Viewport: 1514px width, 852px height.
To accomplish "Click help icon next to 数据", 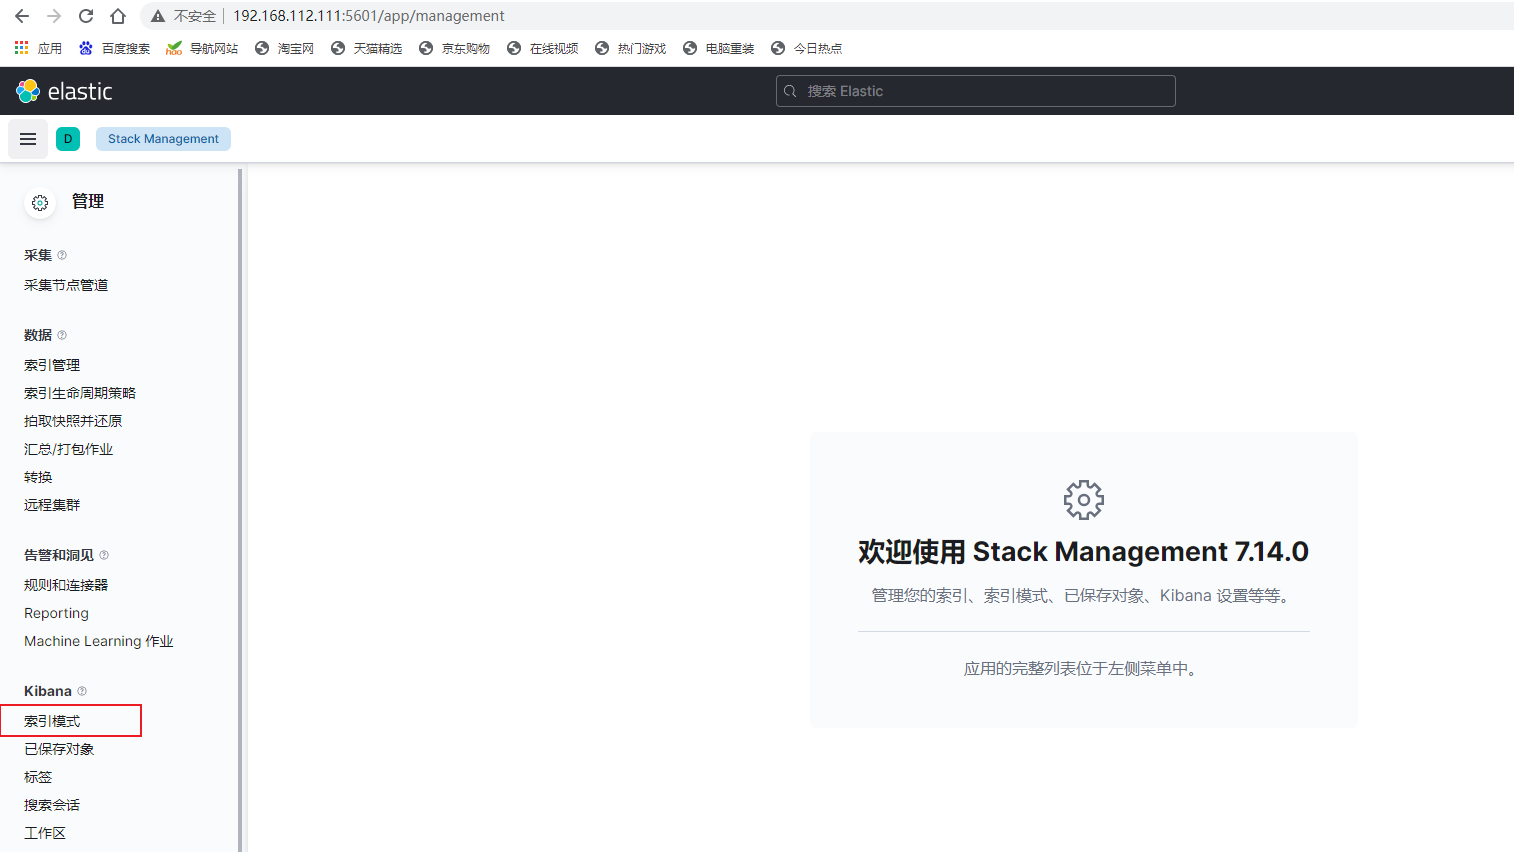I will point(62,335).
